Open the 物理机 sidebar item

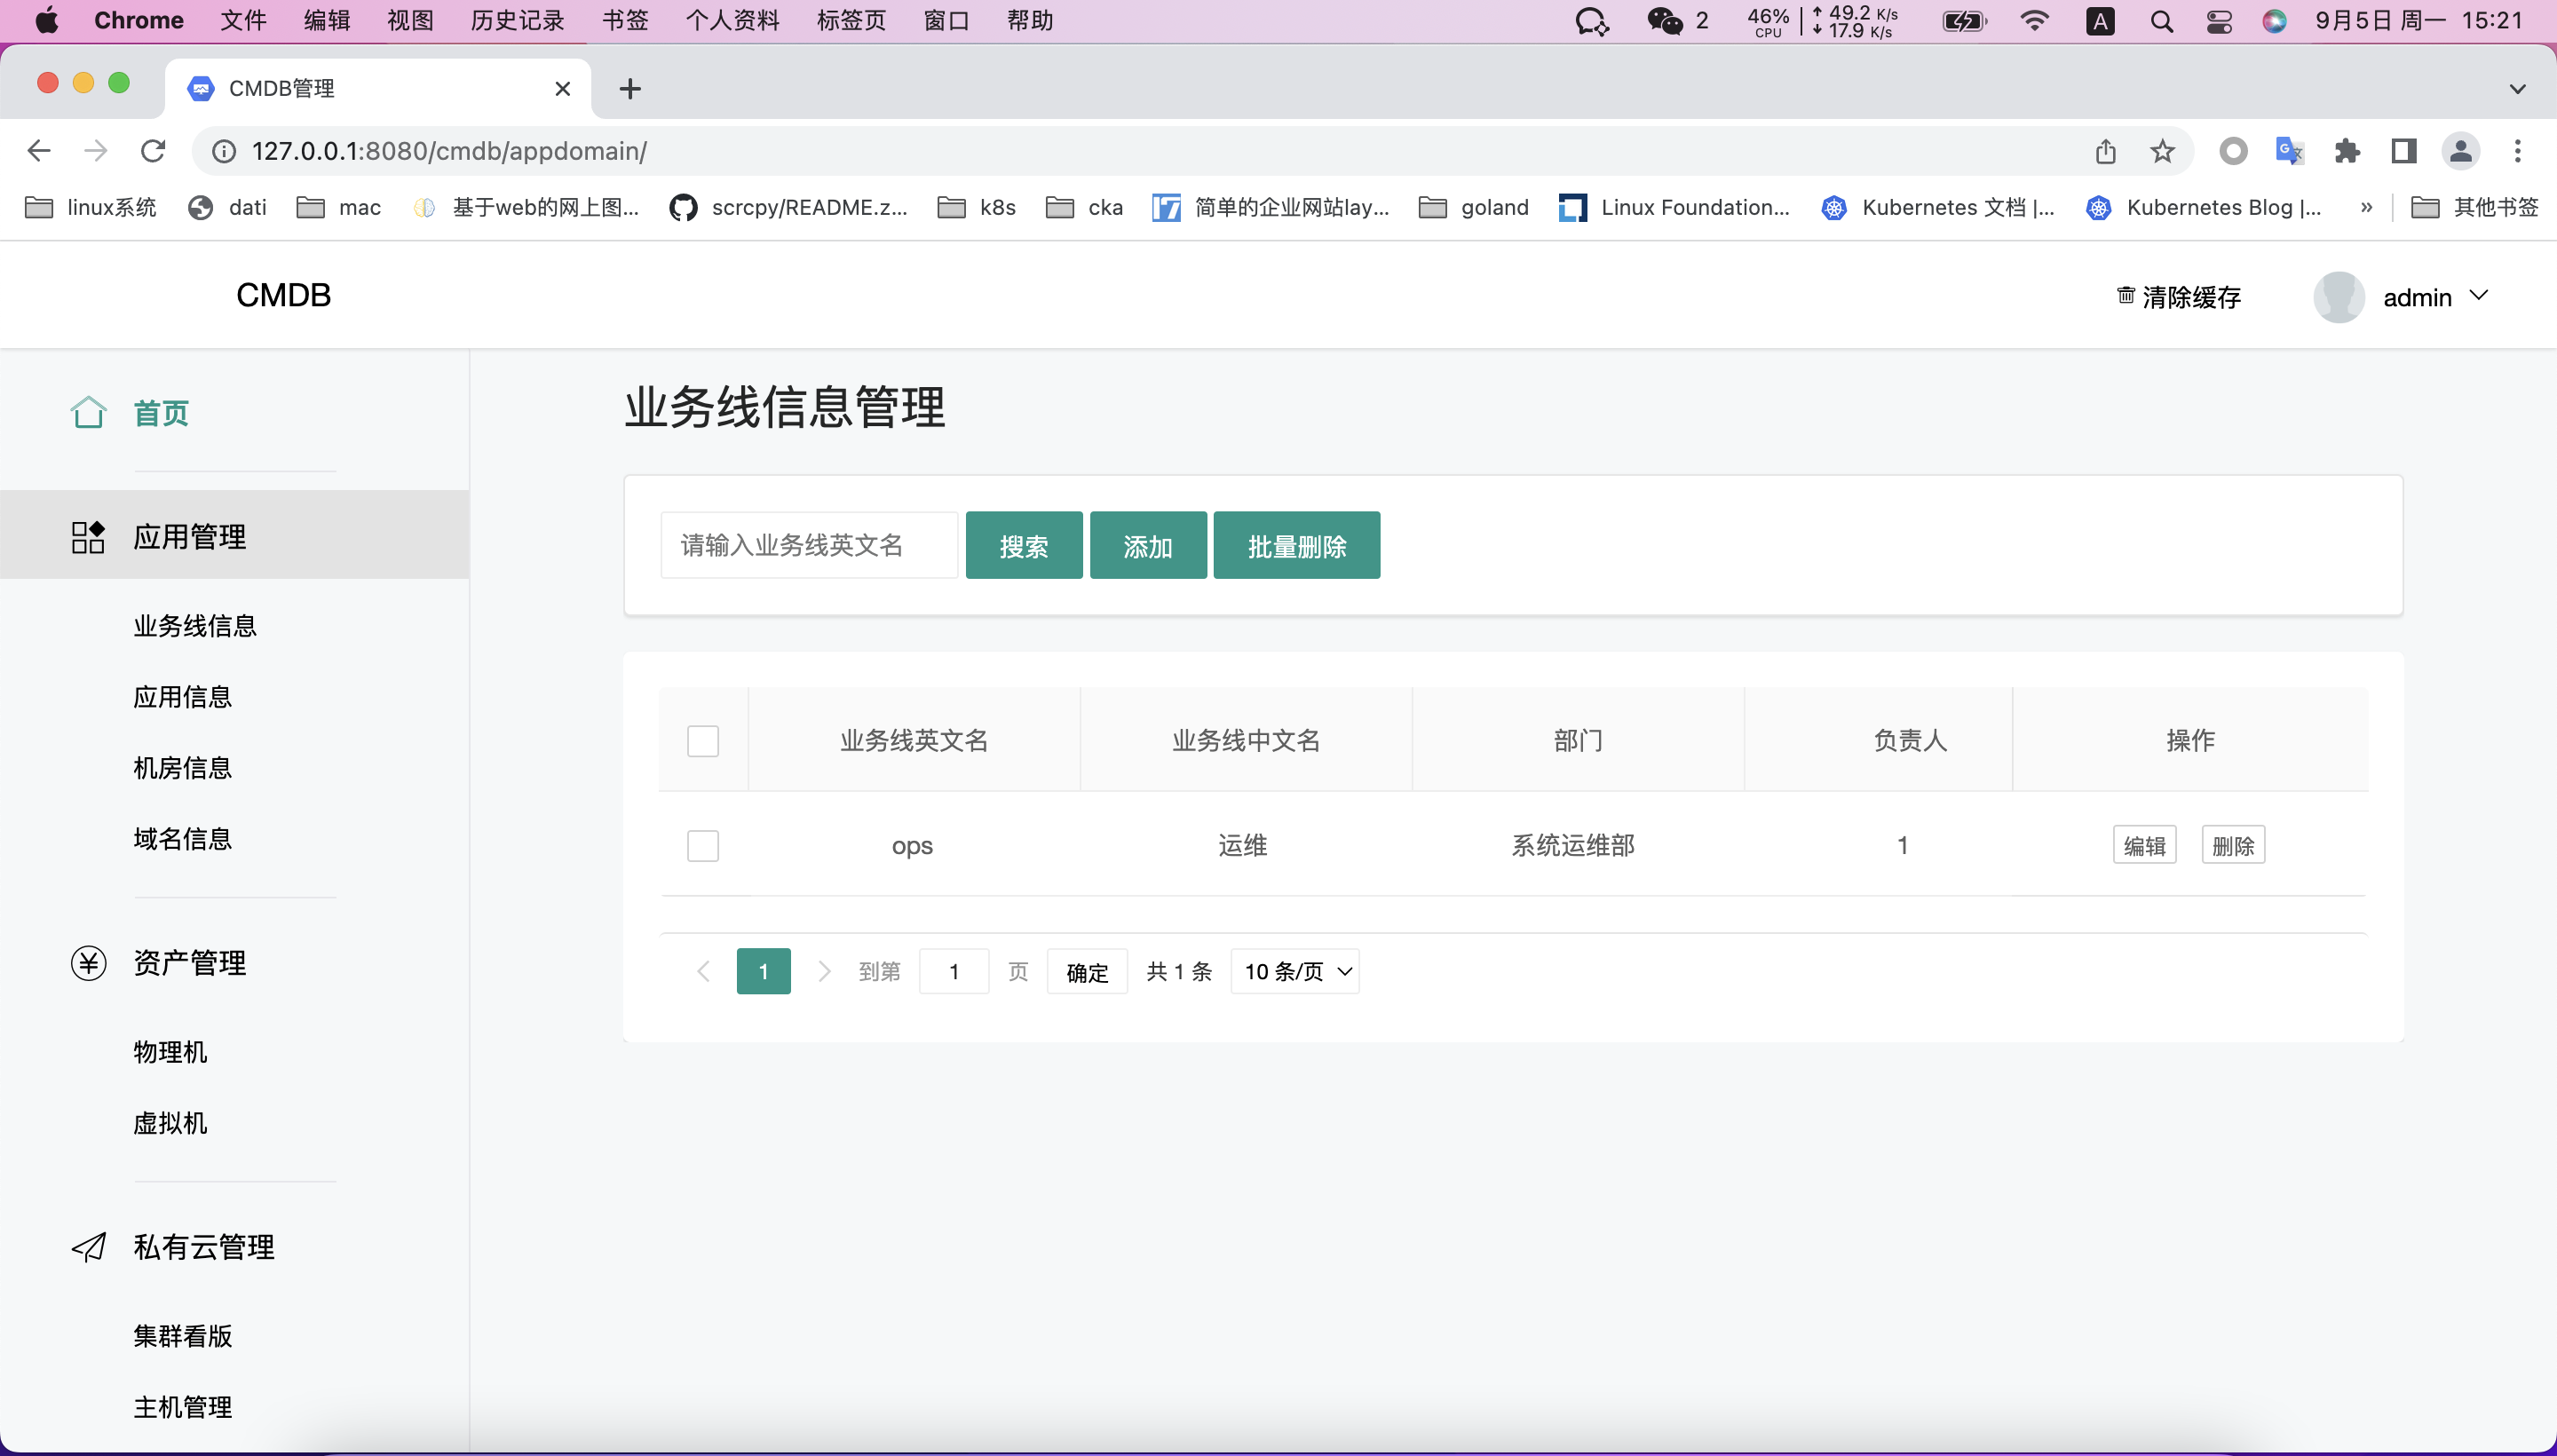coord(171,1052)
